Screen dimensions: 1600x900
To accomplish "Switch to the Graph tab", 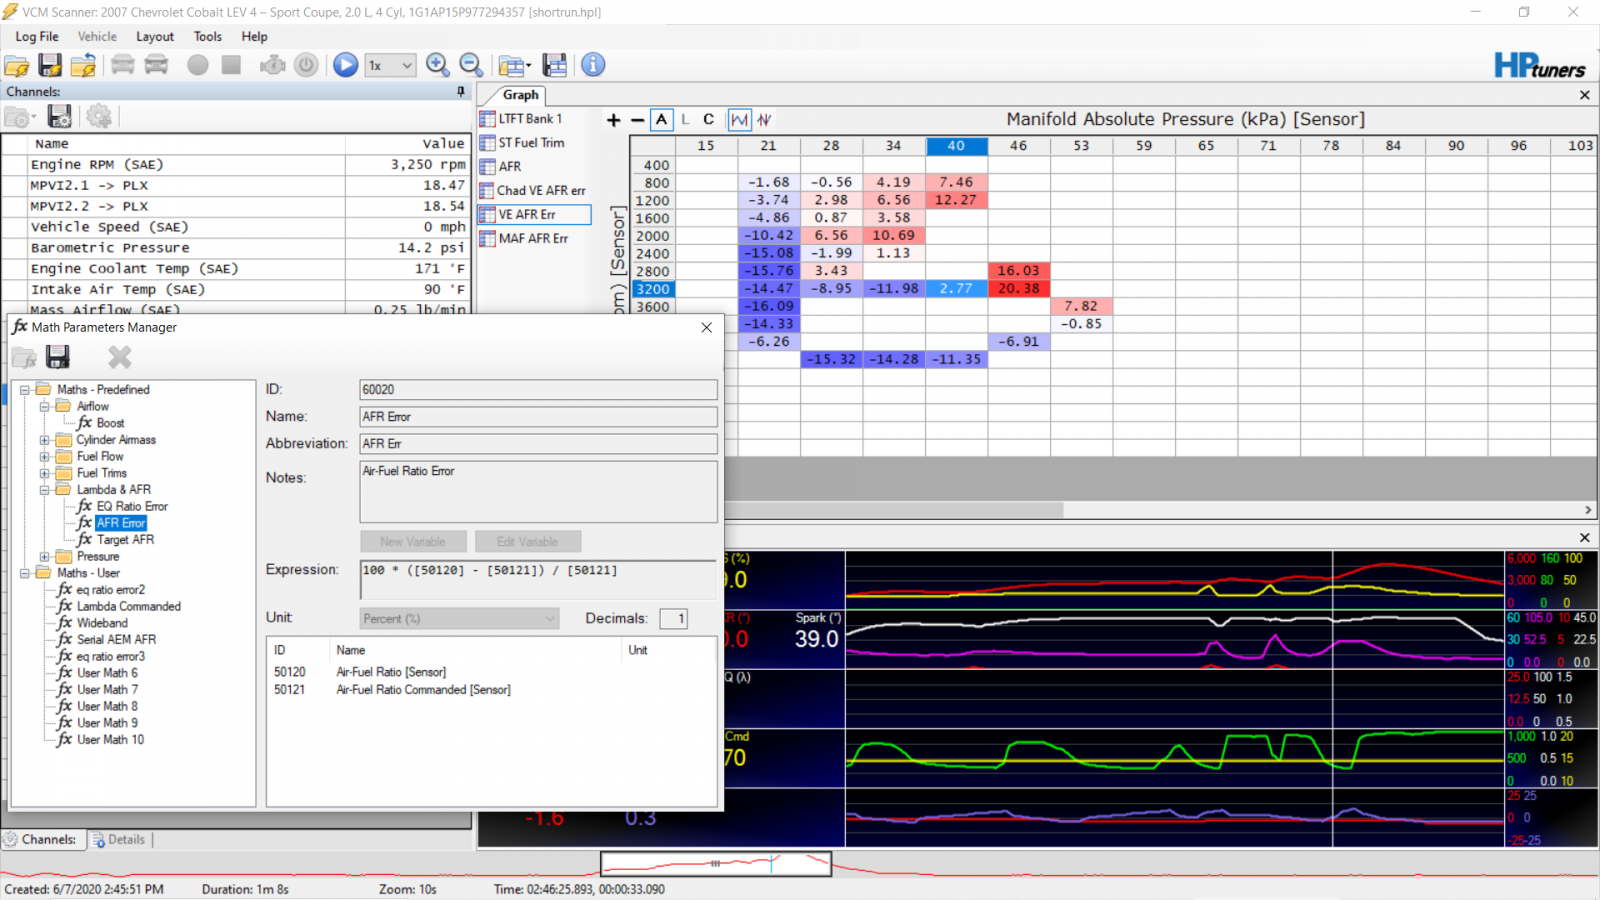I will pos(520,95).
